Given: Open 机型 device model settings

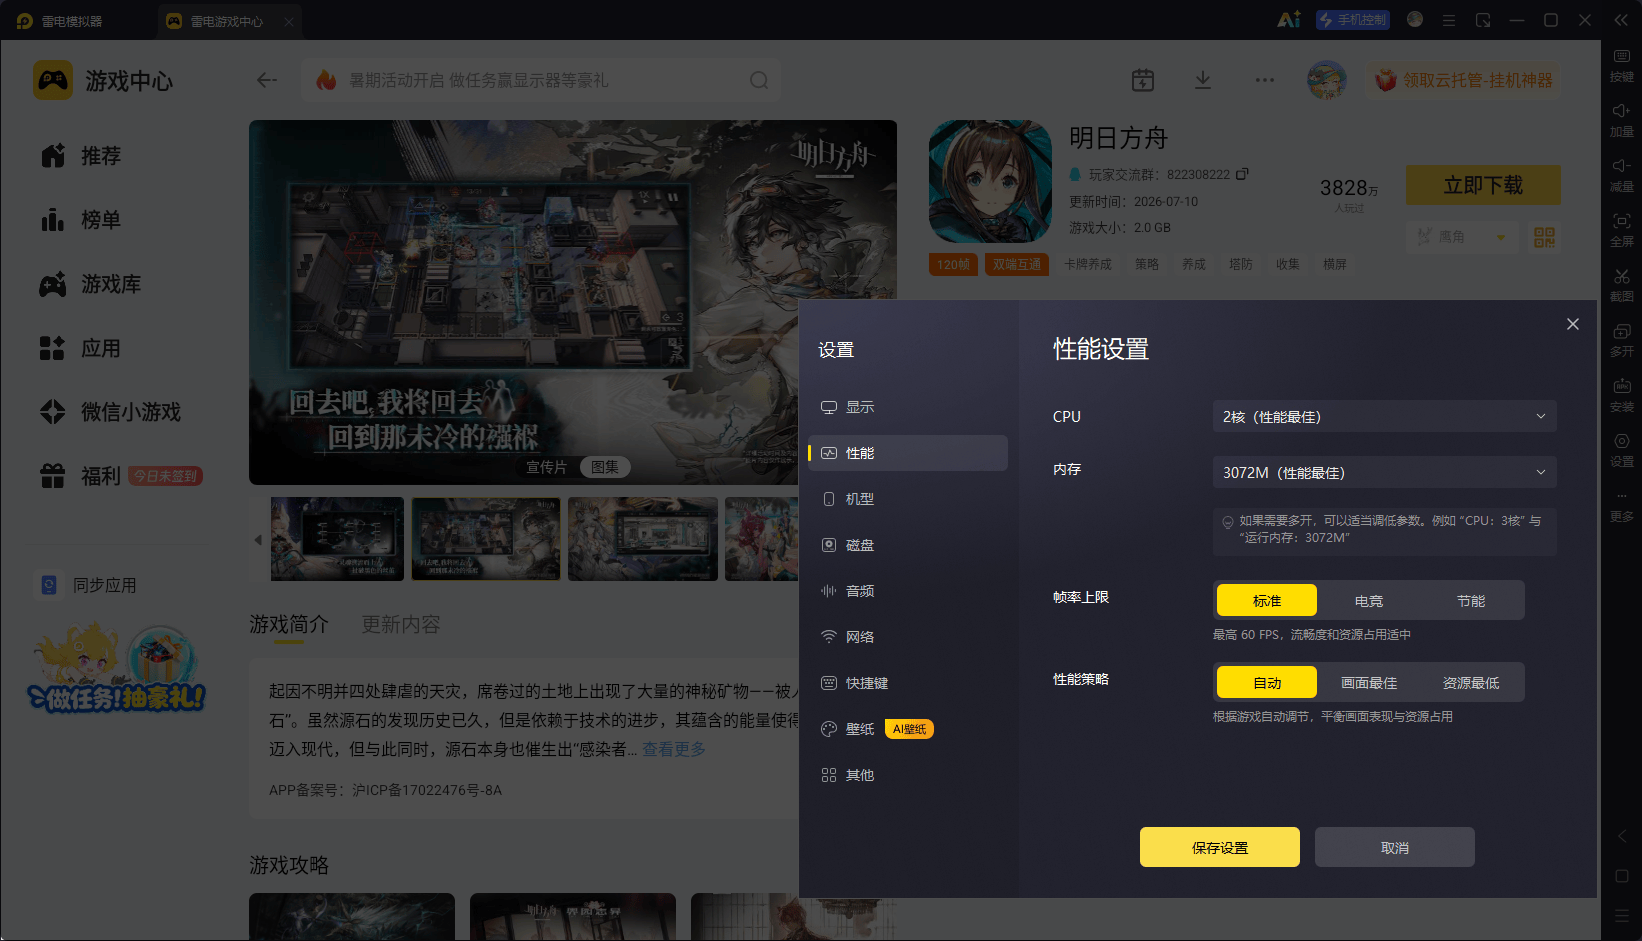Looking at the screenshot, I should point(908,499).
